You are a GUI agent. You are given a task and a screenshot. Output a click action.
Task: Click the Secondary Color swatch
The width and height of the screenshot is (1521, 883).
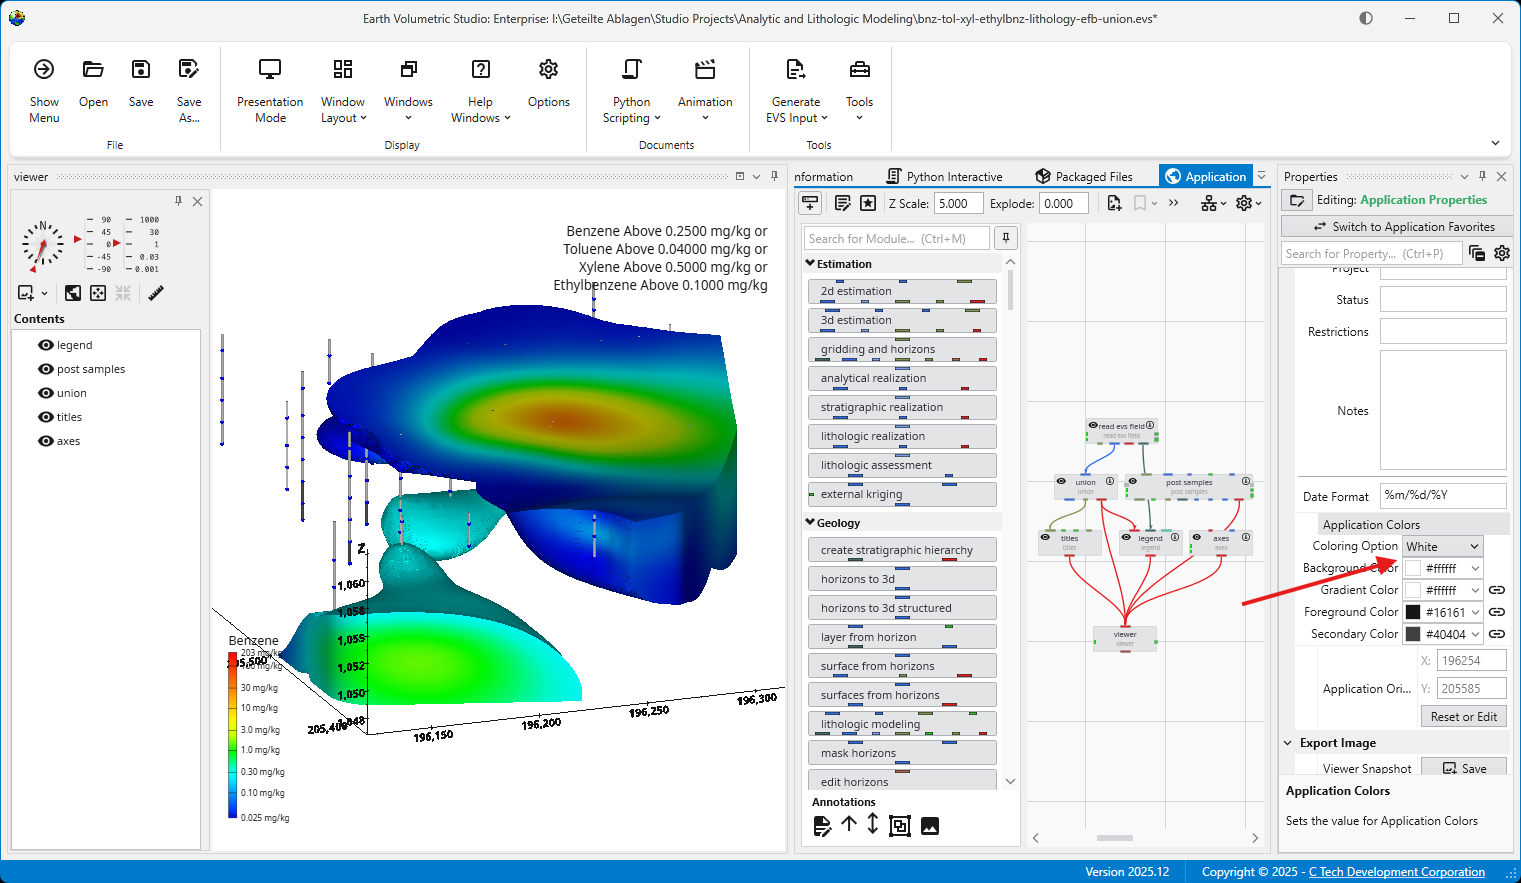click(1413, 634)
